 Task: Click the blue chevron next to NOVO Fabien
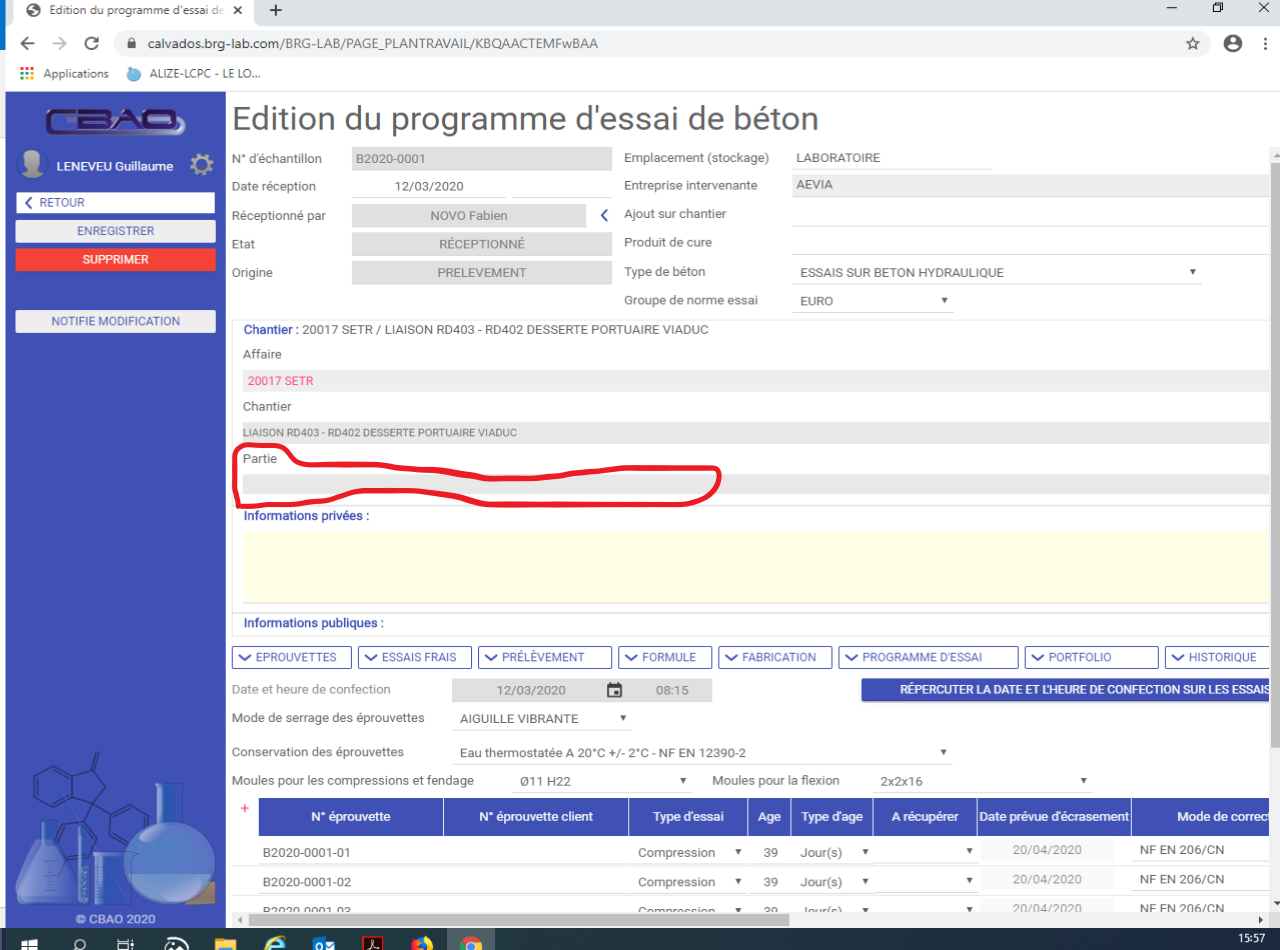[604, 215]
